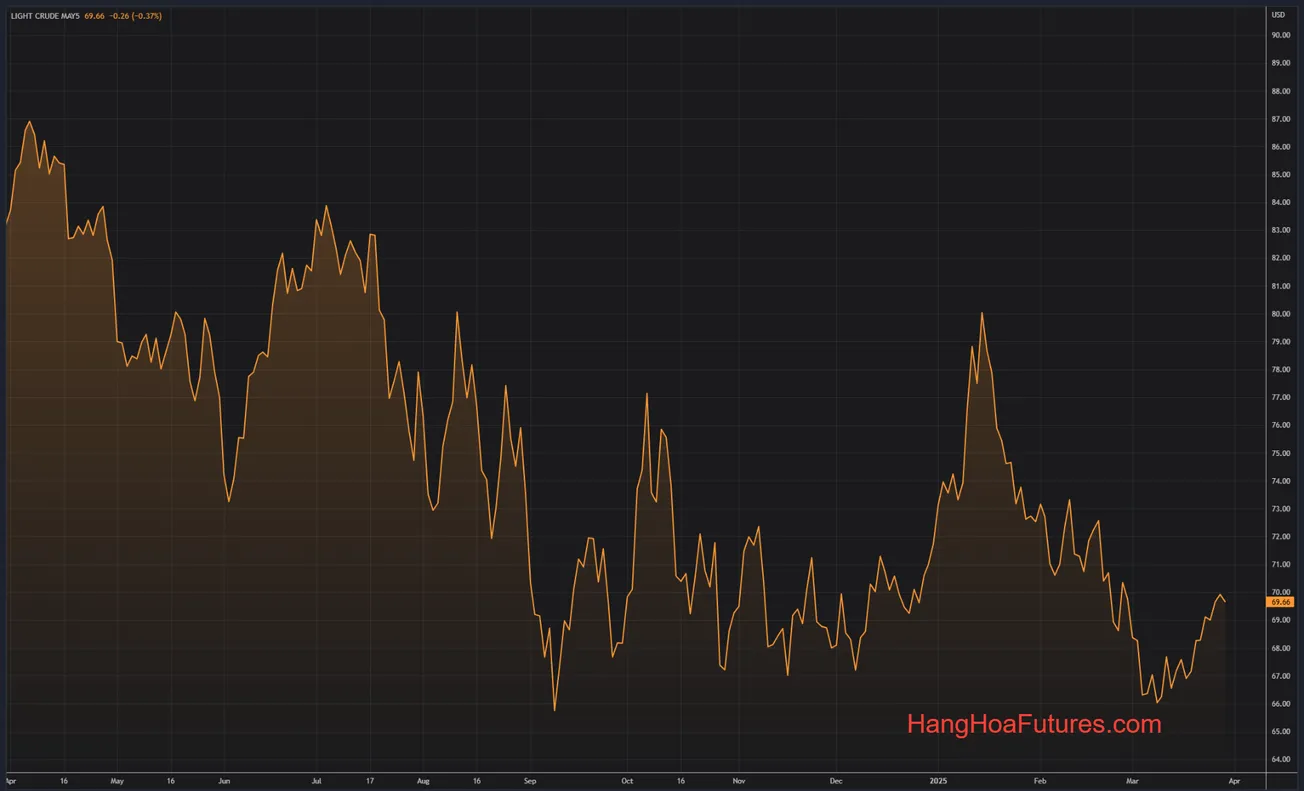Click the 90.00 price axis label
The width and height of the screenshot is (1304, 791).
[x=1279, y=35]
